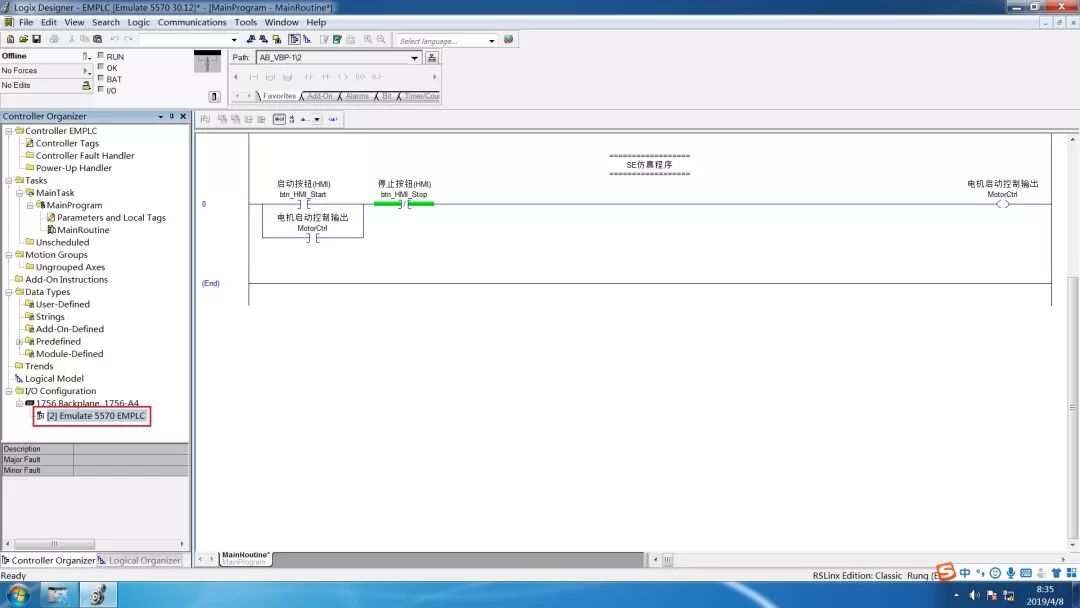Select the btn_HMI_Start contact
The height and width of the screenshot is (608, 1080).
click(x=304, y=204)
